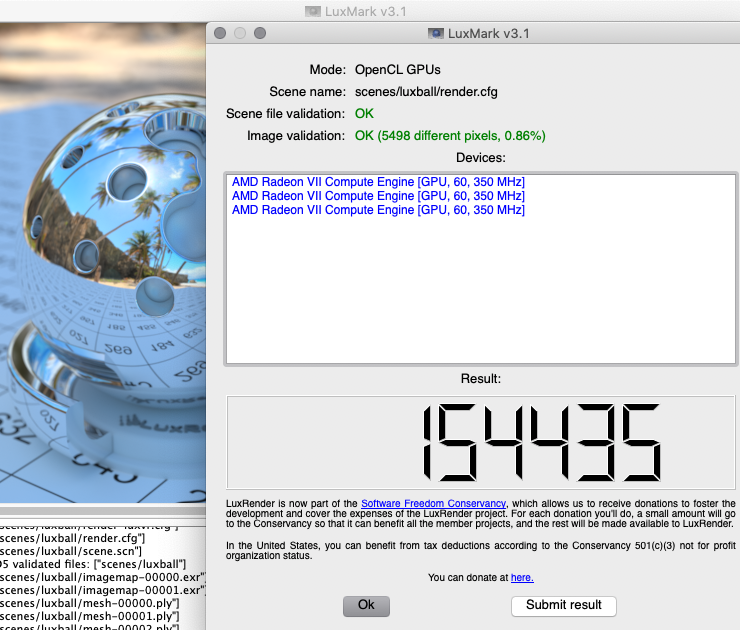
Task: Click the 'OpenCL GPUs' mode value
Action: [x=398, y=70]
